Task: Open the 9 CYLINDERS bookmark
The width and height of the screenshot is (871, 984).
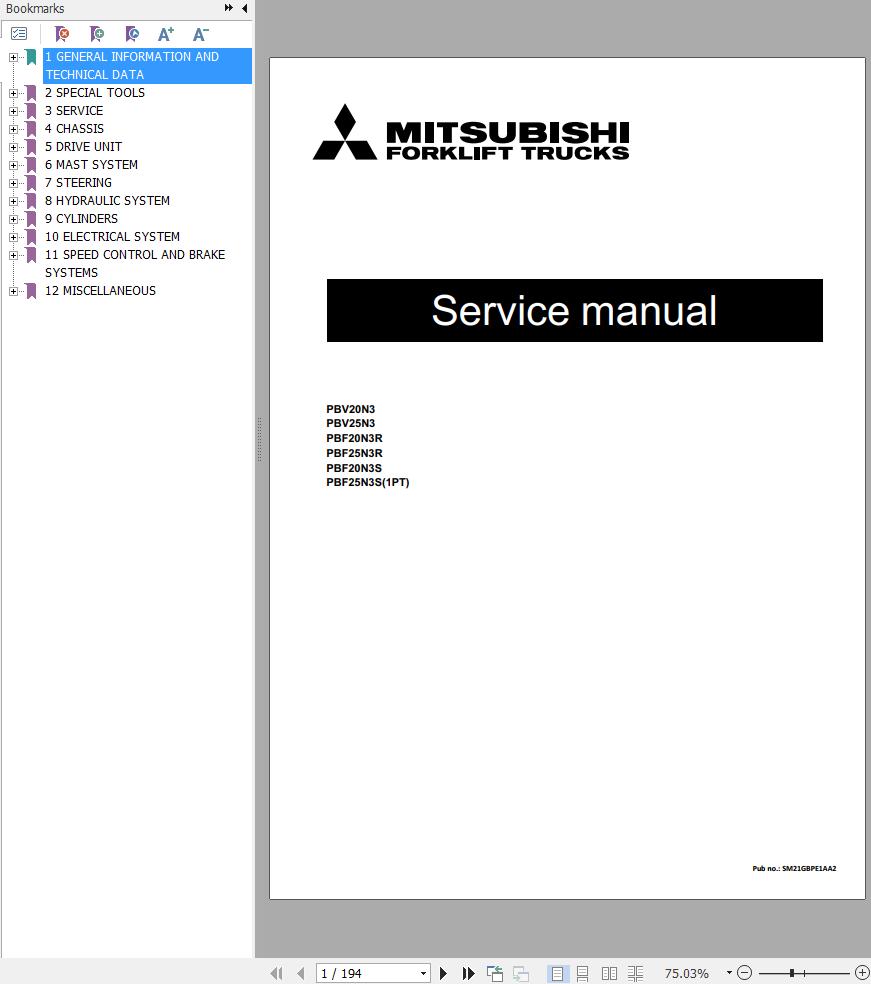Action: (x=82, y=219)
